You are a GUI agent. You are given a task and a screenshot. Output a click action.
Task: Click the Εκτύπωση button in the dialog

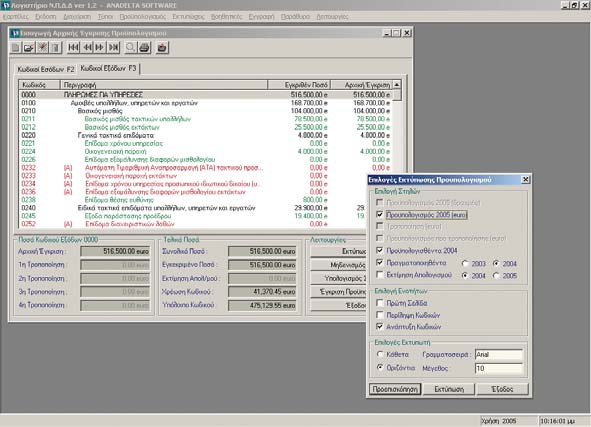449,389
